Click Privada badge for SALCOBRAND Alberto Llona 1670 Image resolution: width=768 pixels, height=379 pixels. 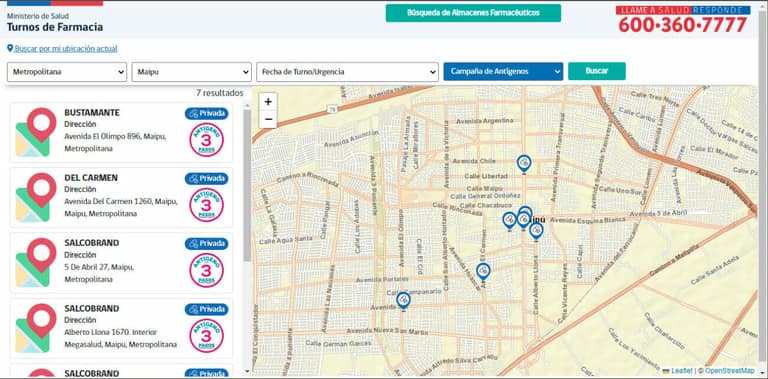[206, 309]
